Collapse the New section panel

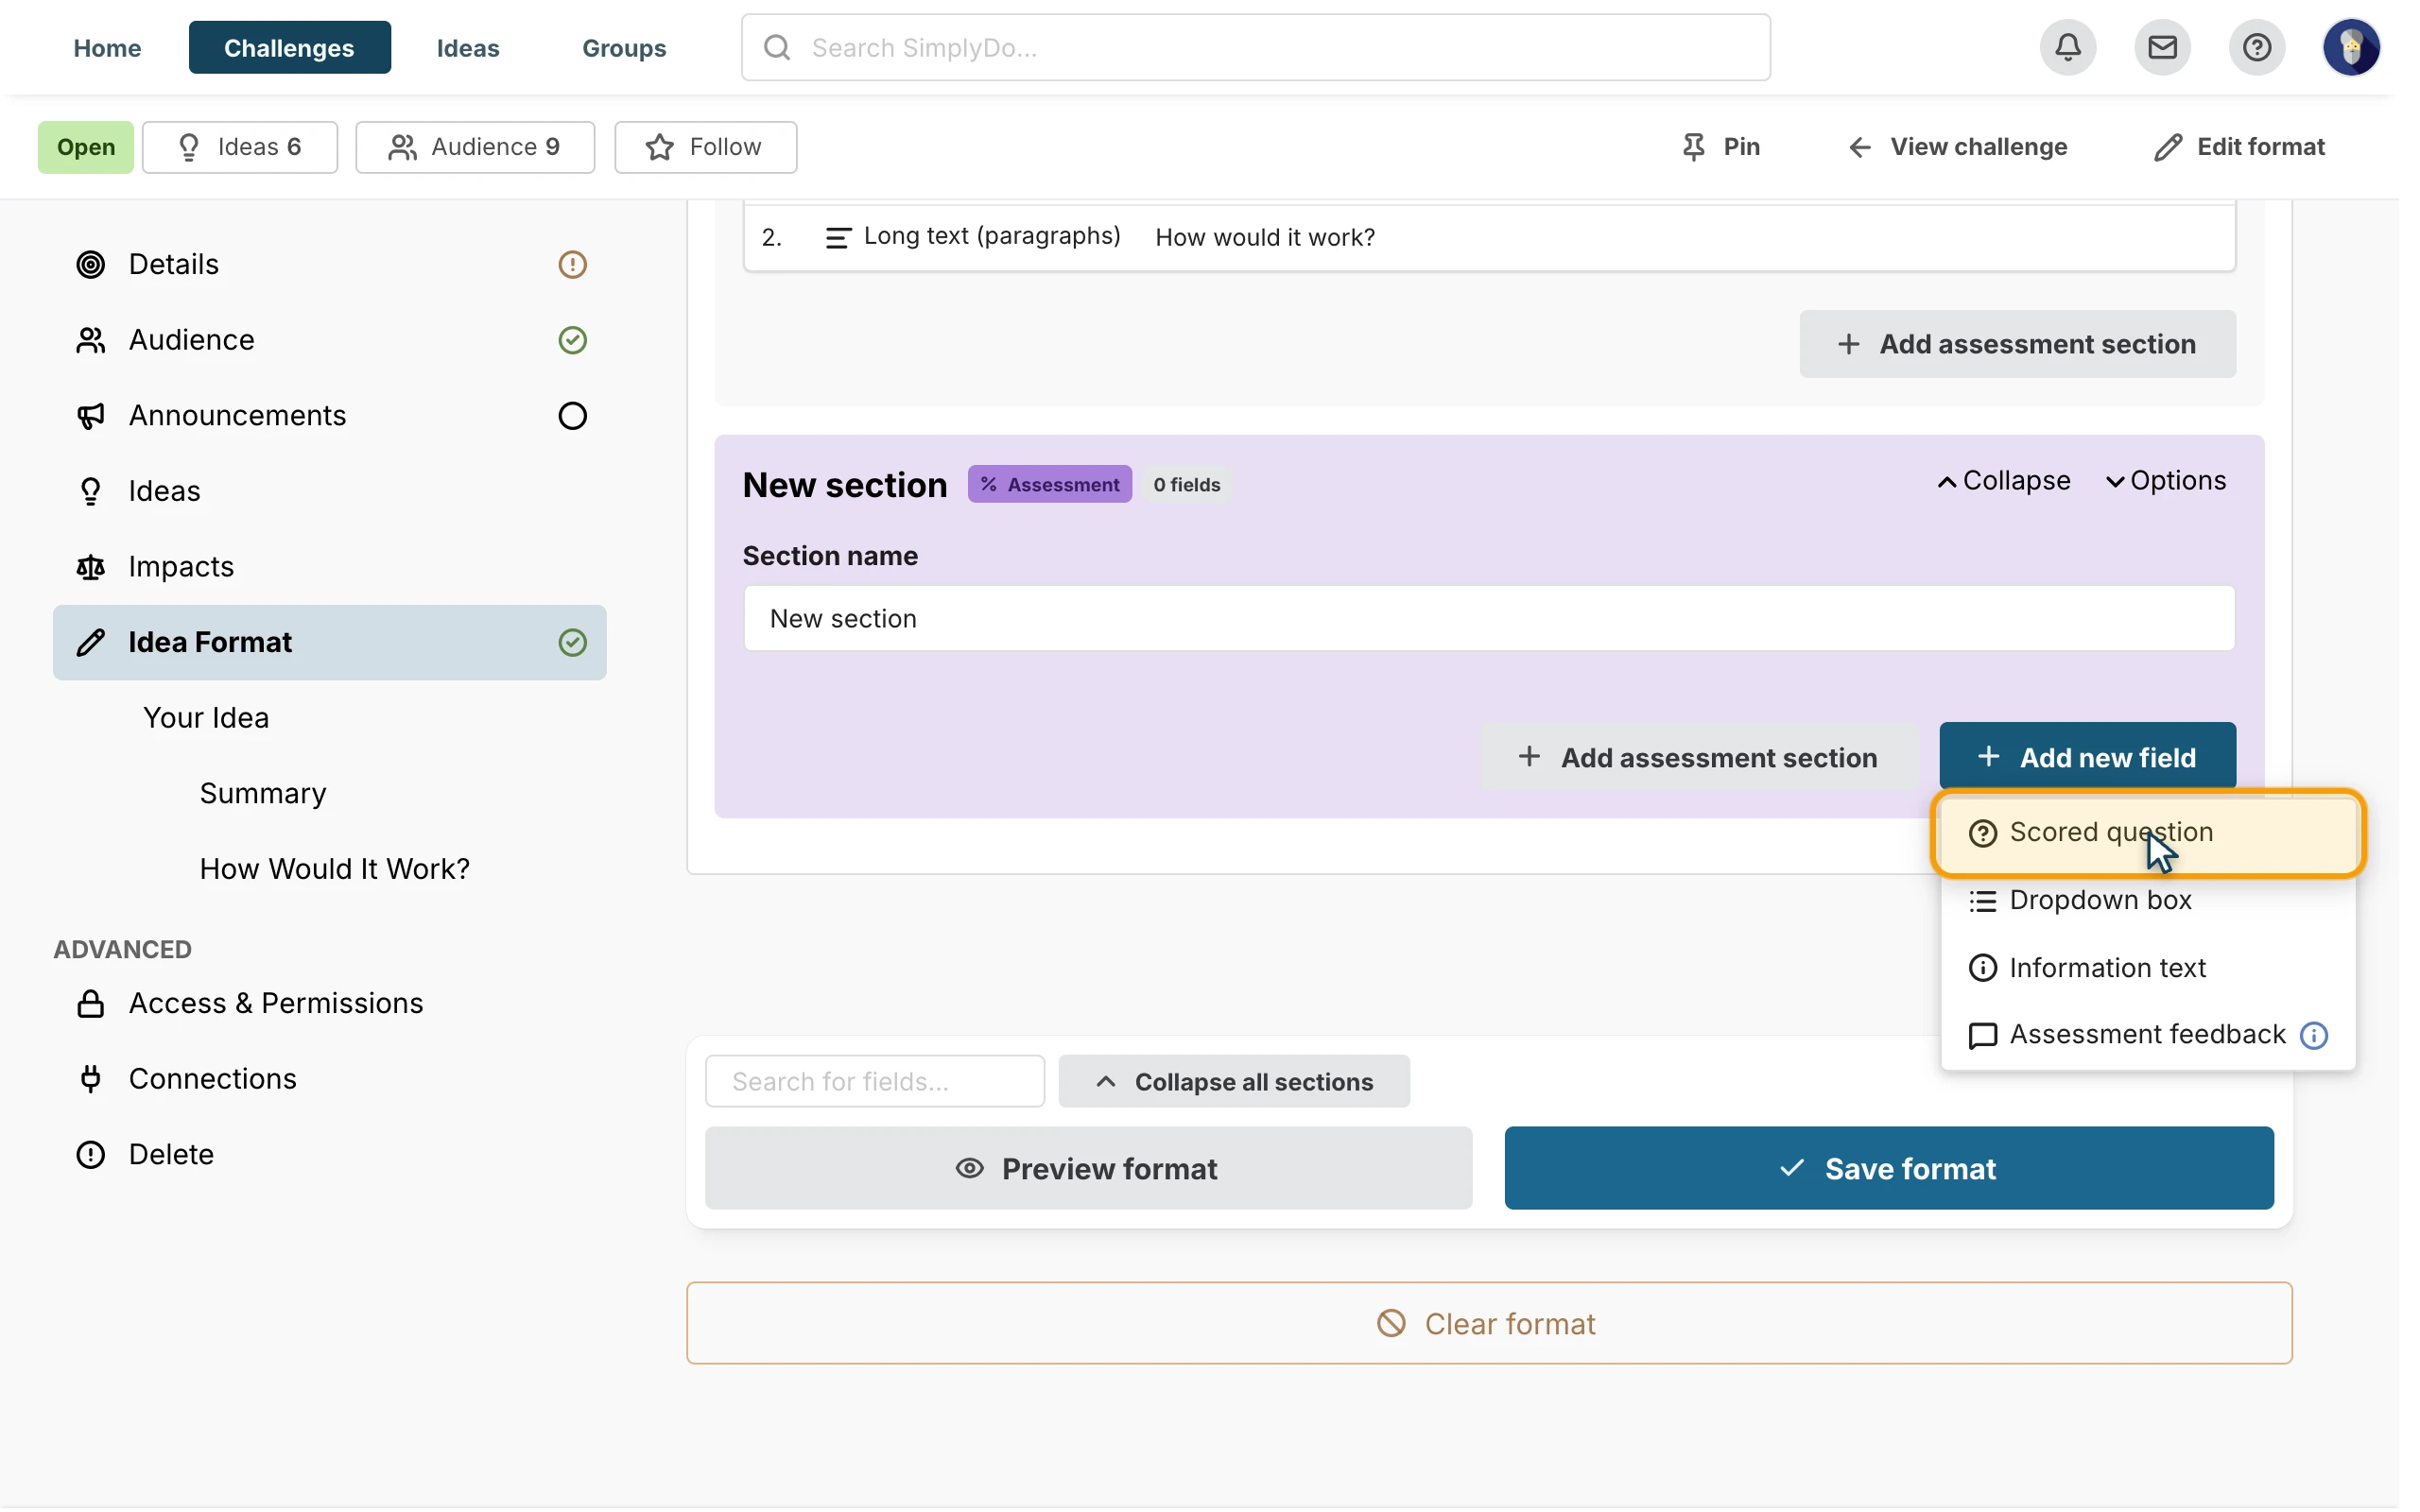pos(2003,481)
